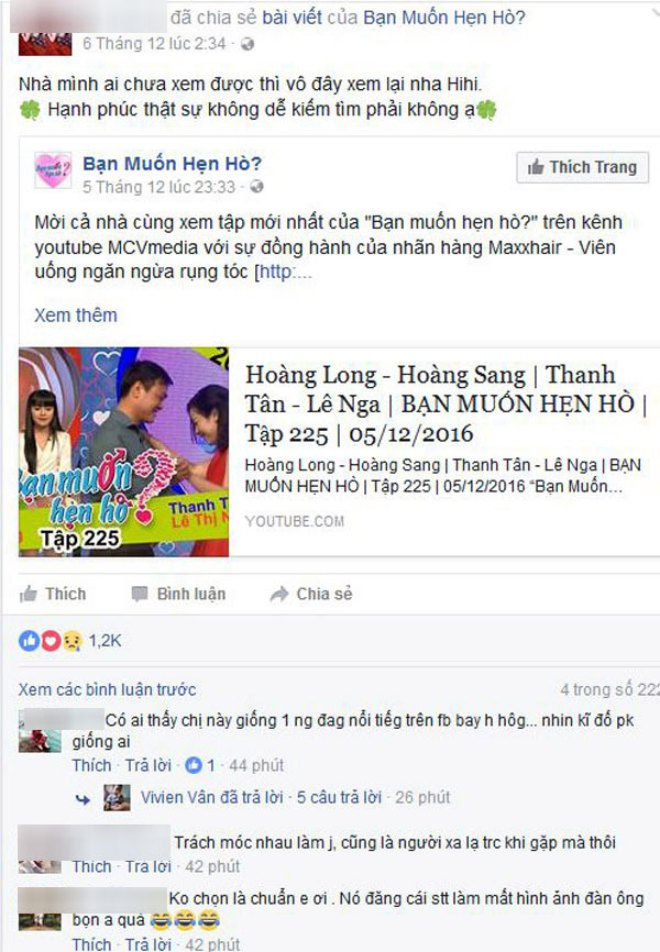
Task: Click the Chia sẻ share arrow icon
Action: click(279, 594)
